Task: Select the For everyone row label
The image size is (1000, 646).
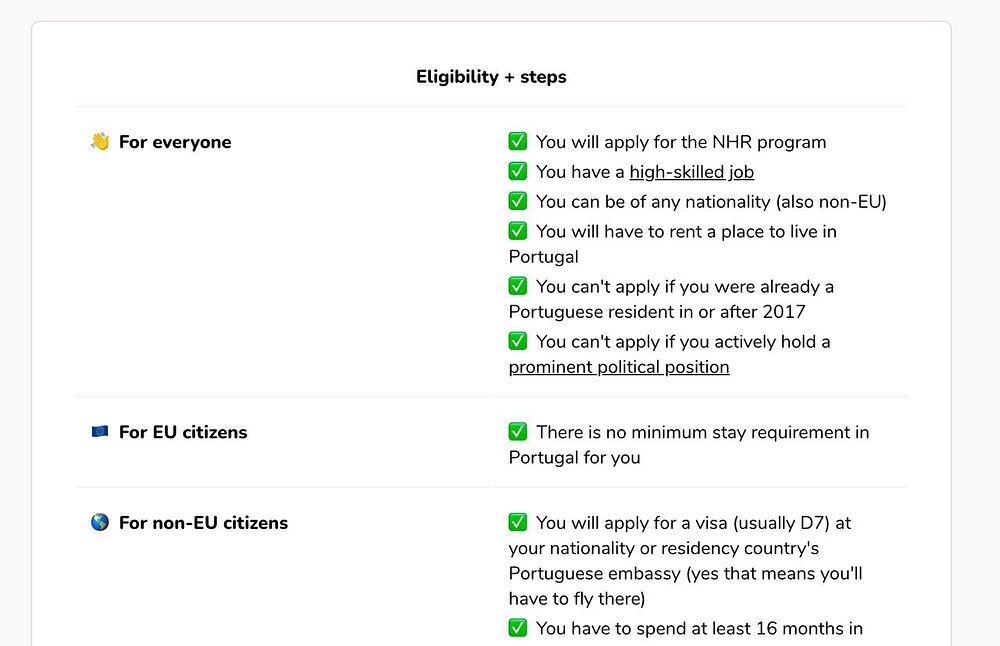Action: click(175, 142)
